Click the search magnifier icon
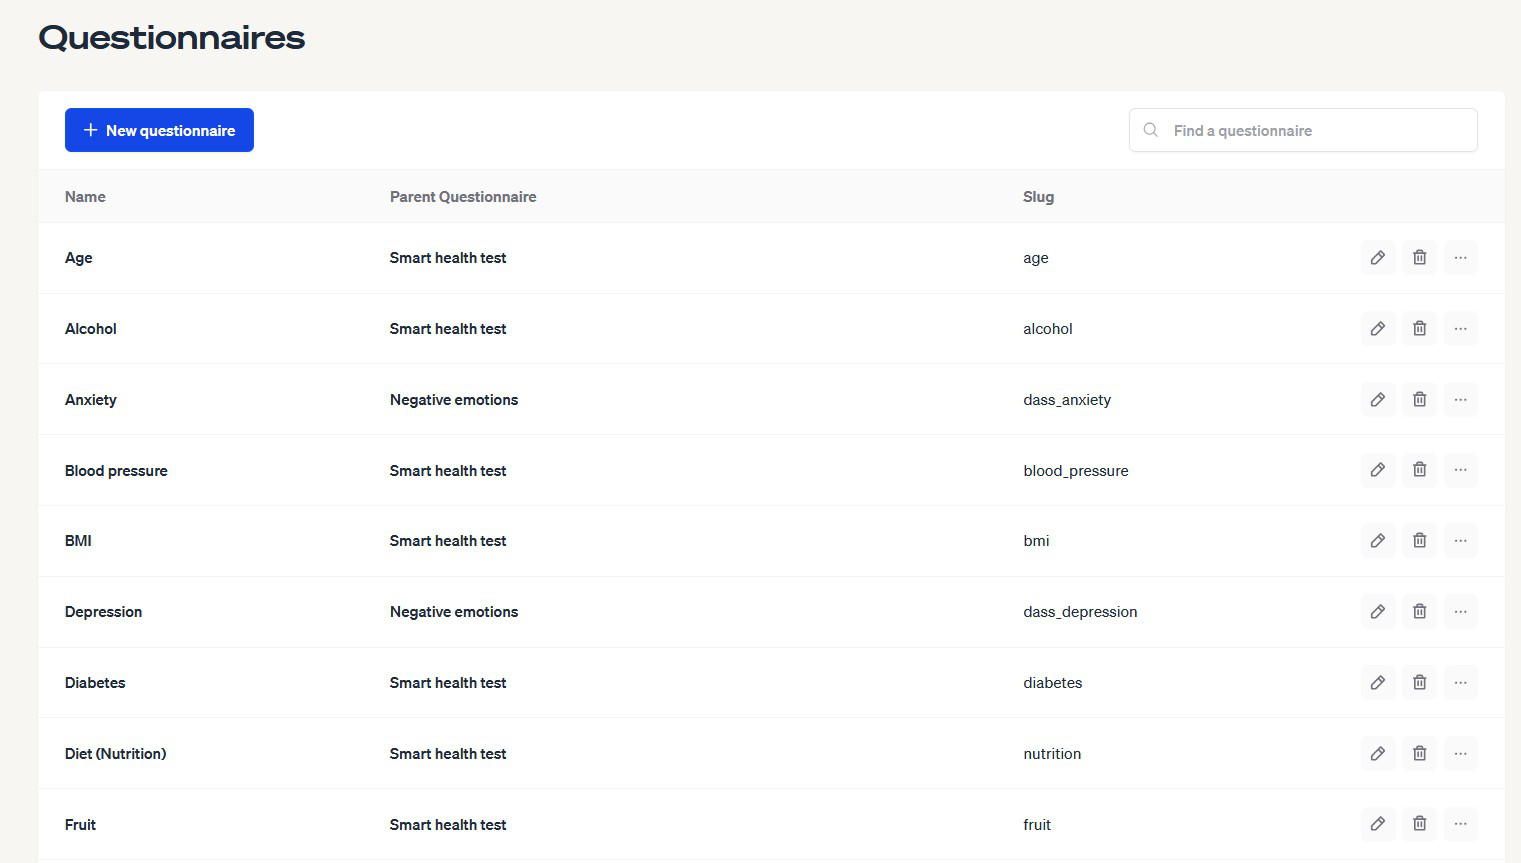 (x=1150, y=129)
